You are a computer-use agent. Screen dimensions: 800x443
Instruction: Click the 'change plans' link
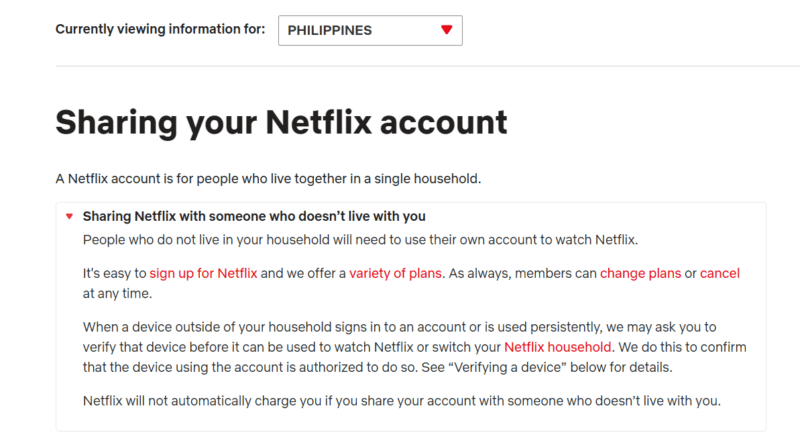(640, 273)
